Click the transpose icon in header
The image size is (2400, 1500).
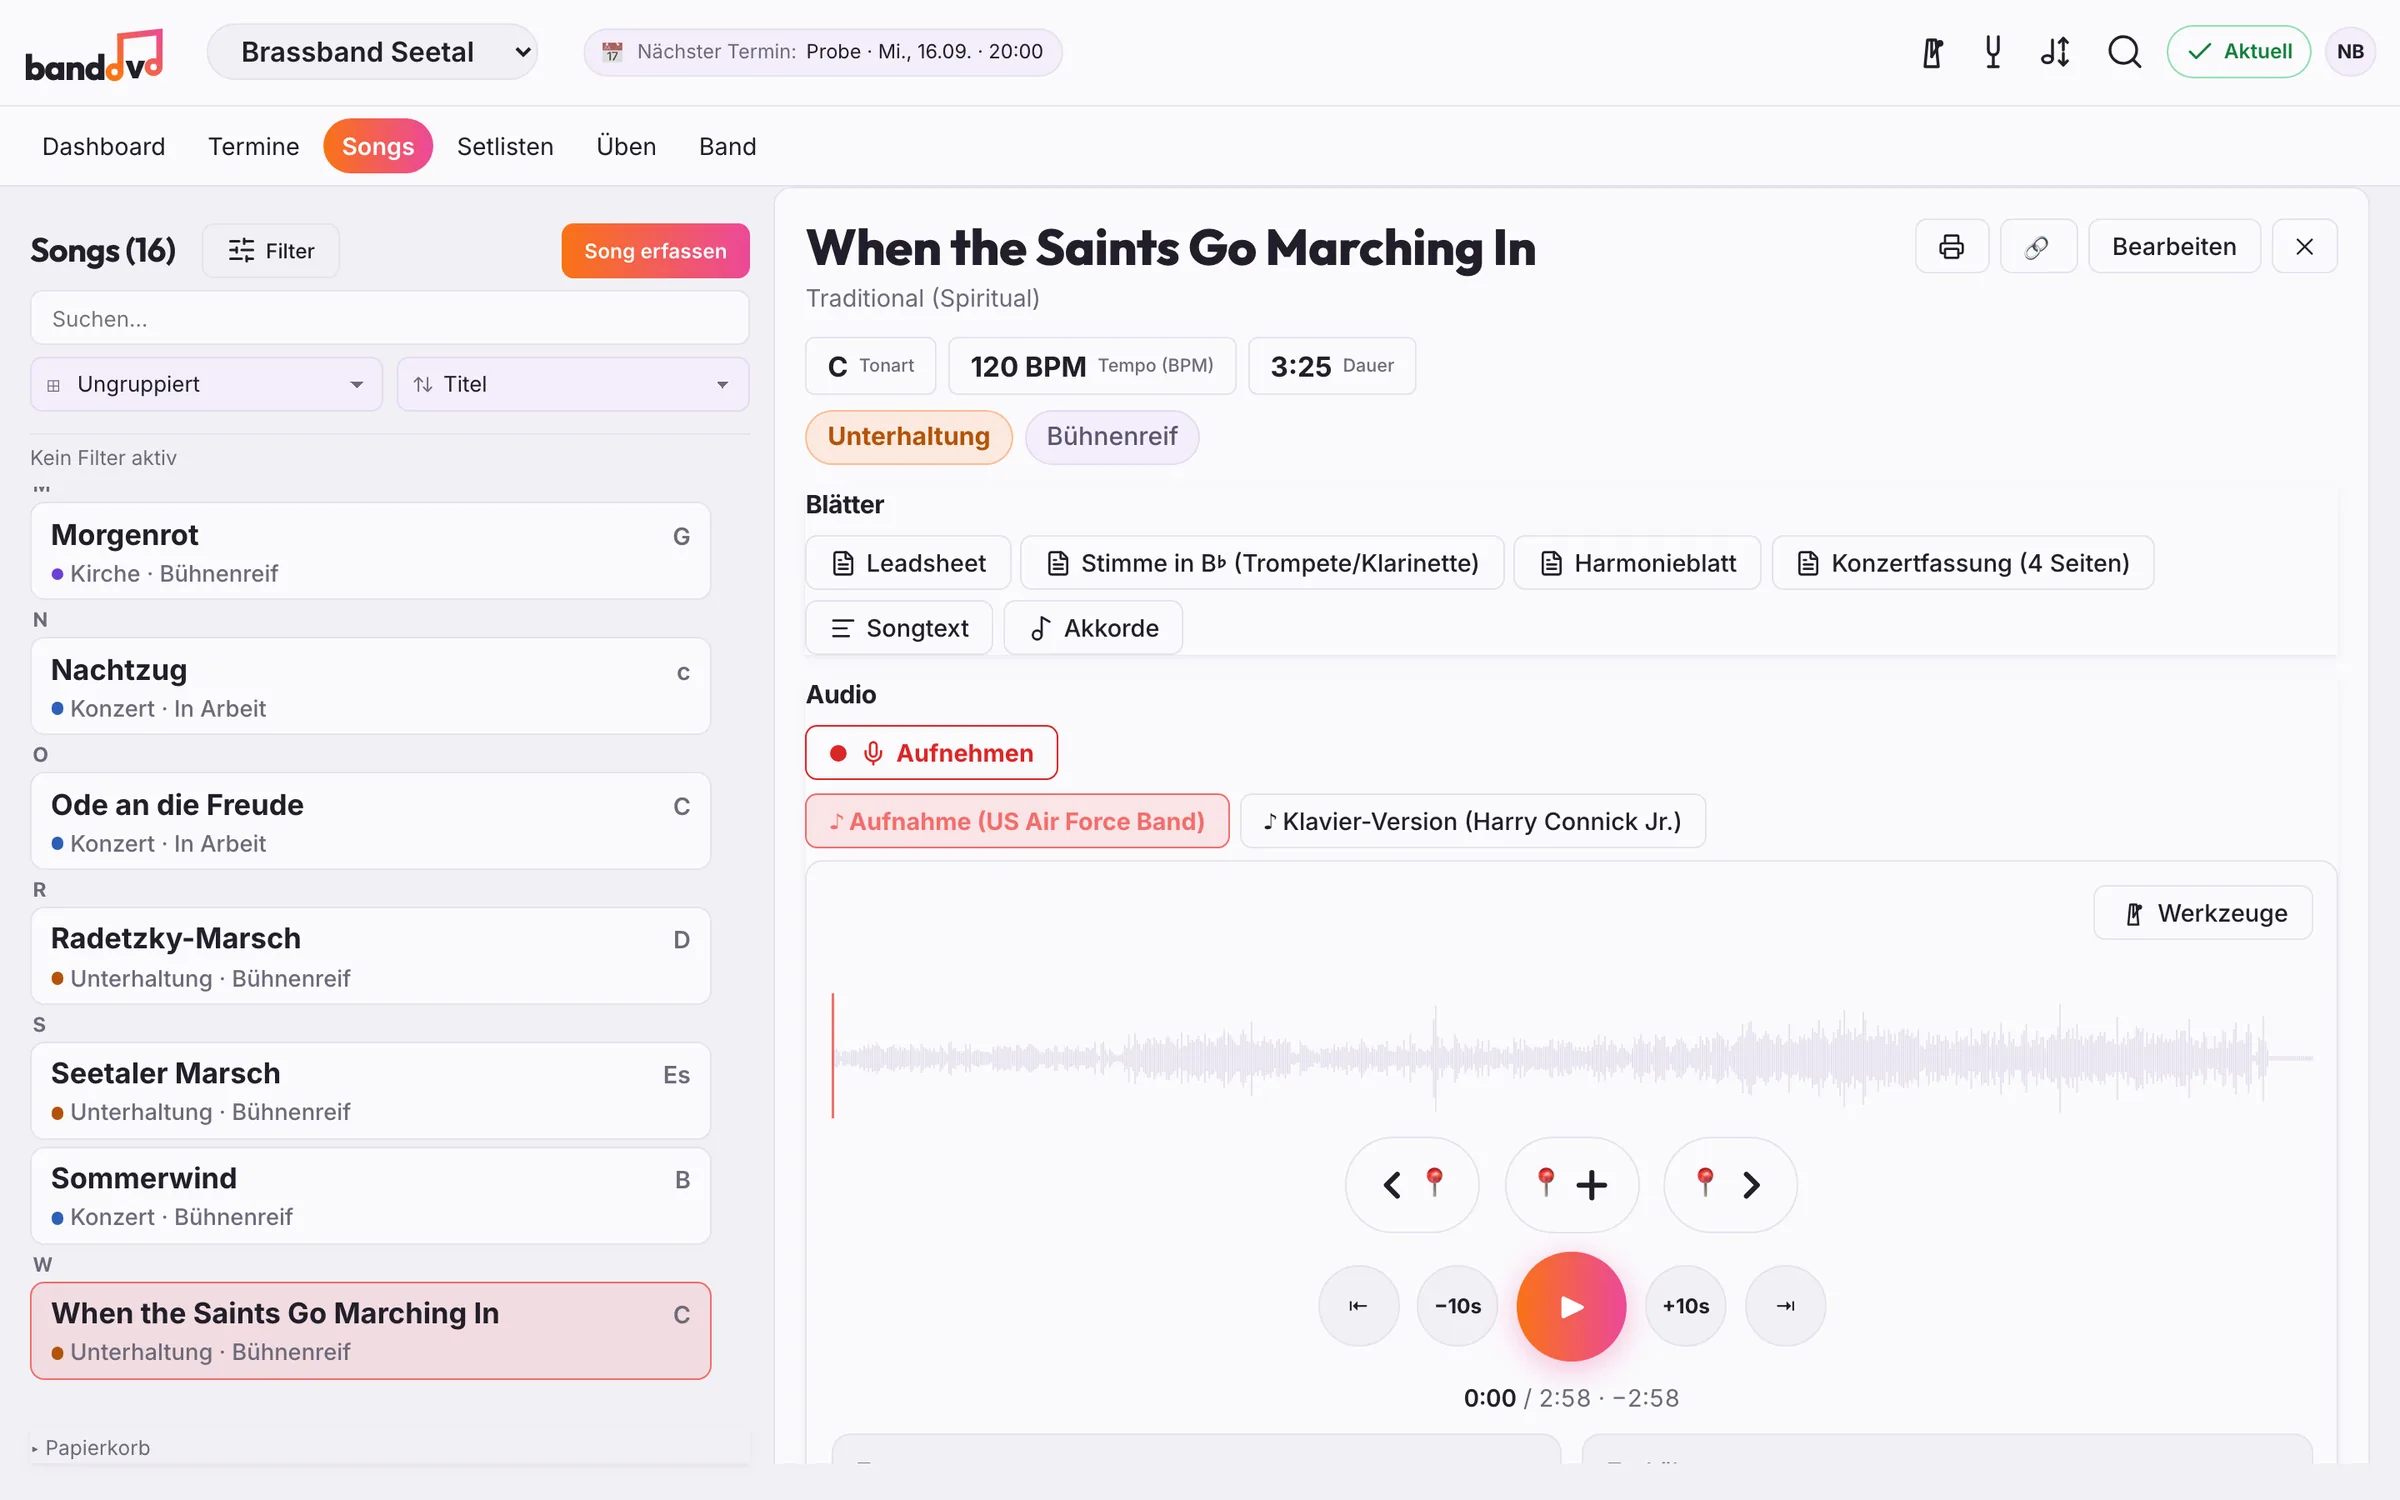coord(2055,52)
